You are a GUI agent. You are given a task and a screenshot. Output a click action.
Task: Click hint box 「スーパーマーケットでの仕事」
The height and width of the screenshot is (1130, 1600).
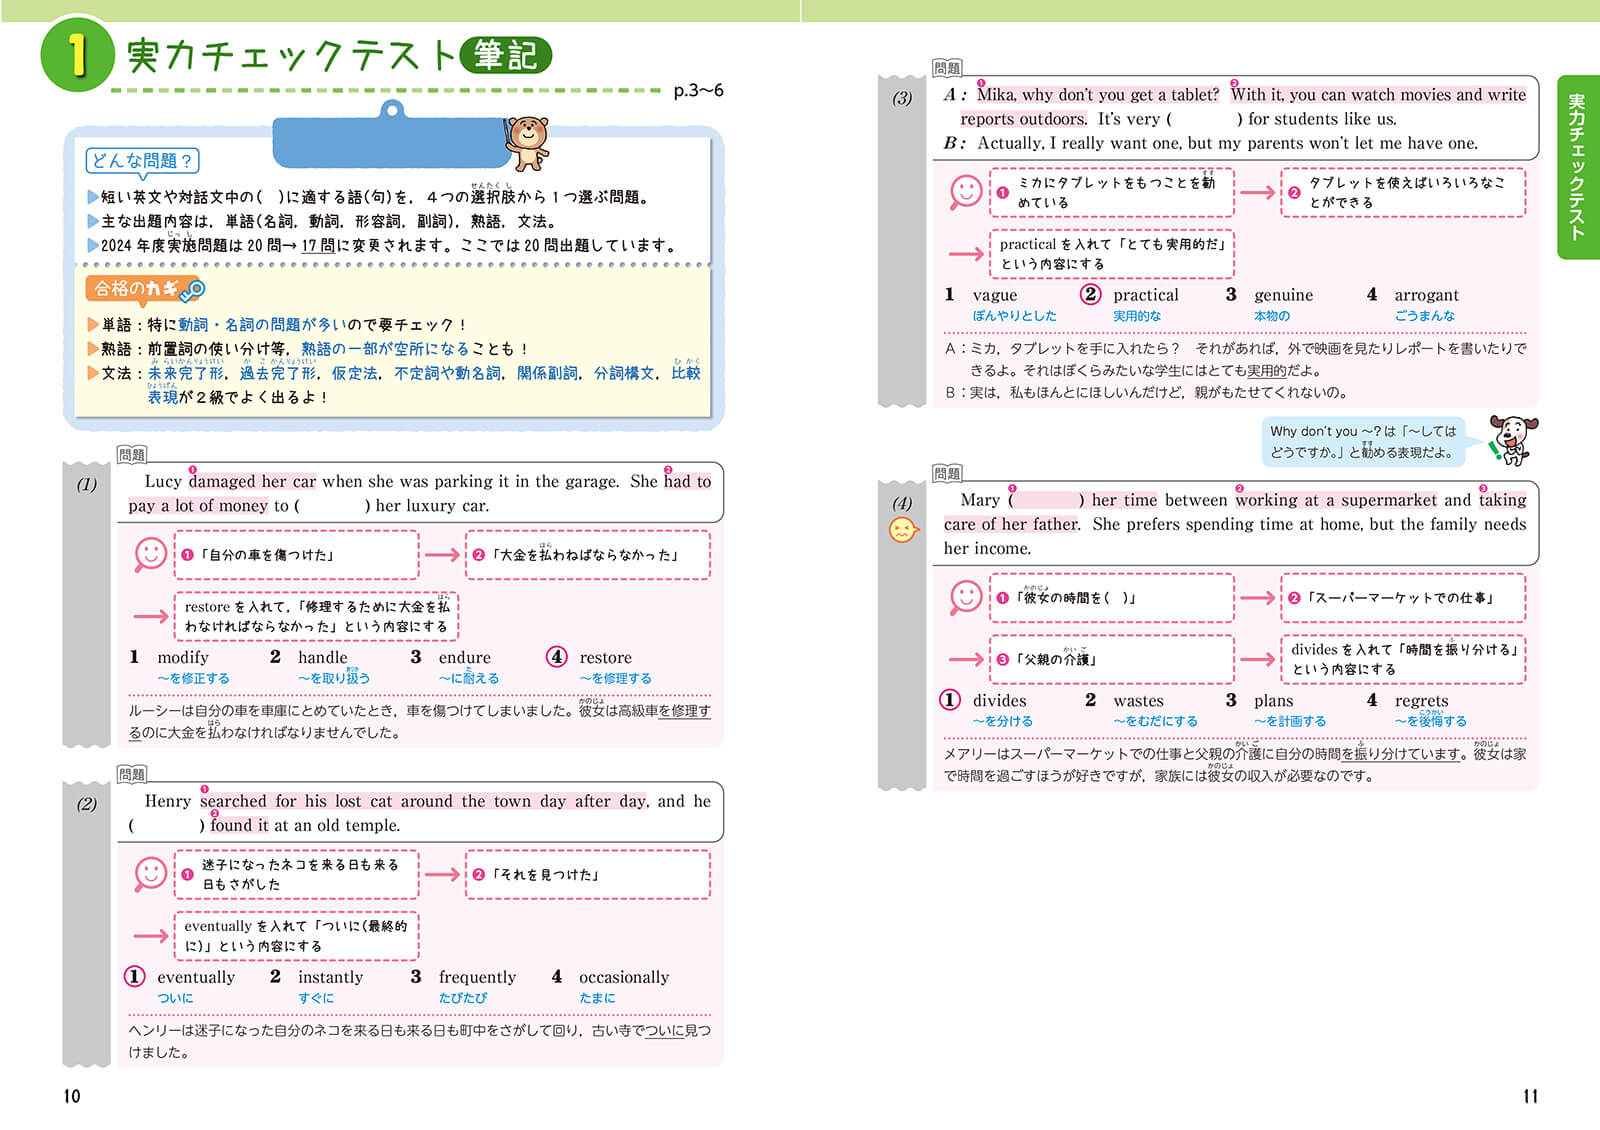tap(1403, 598)
